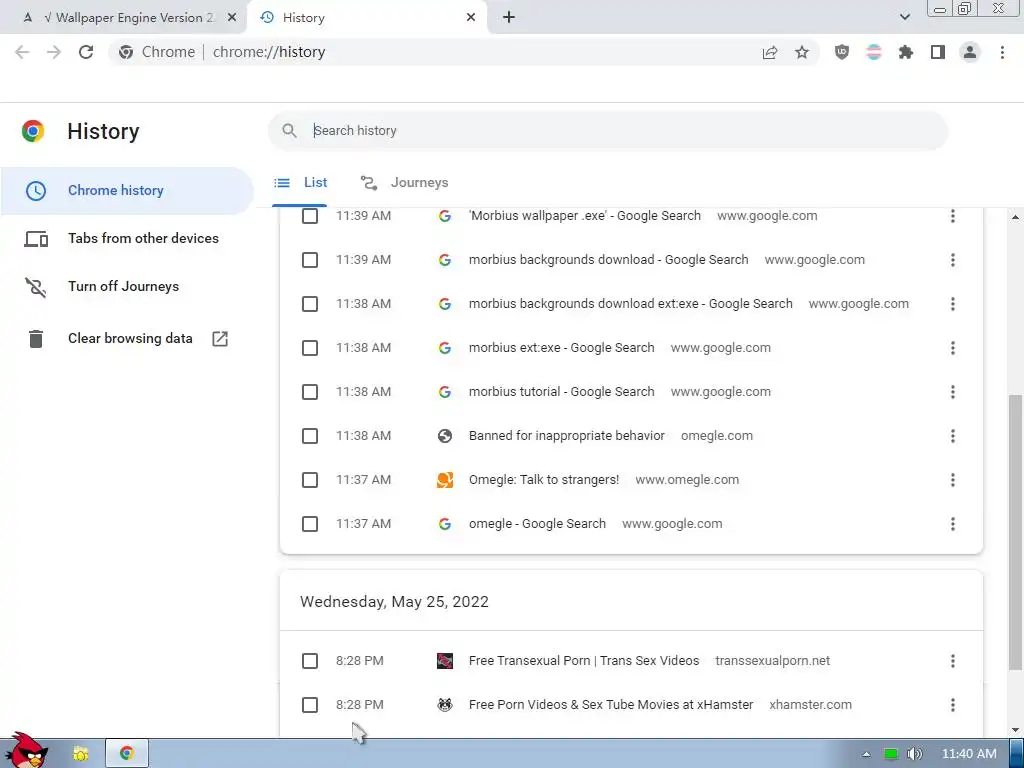Open the folder icon in taskbar
The image size is (1024, 768).
point(80,754)
